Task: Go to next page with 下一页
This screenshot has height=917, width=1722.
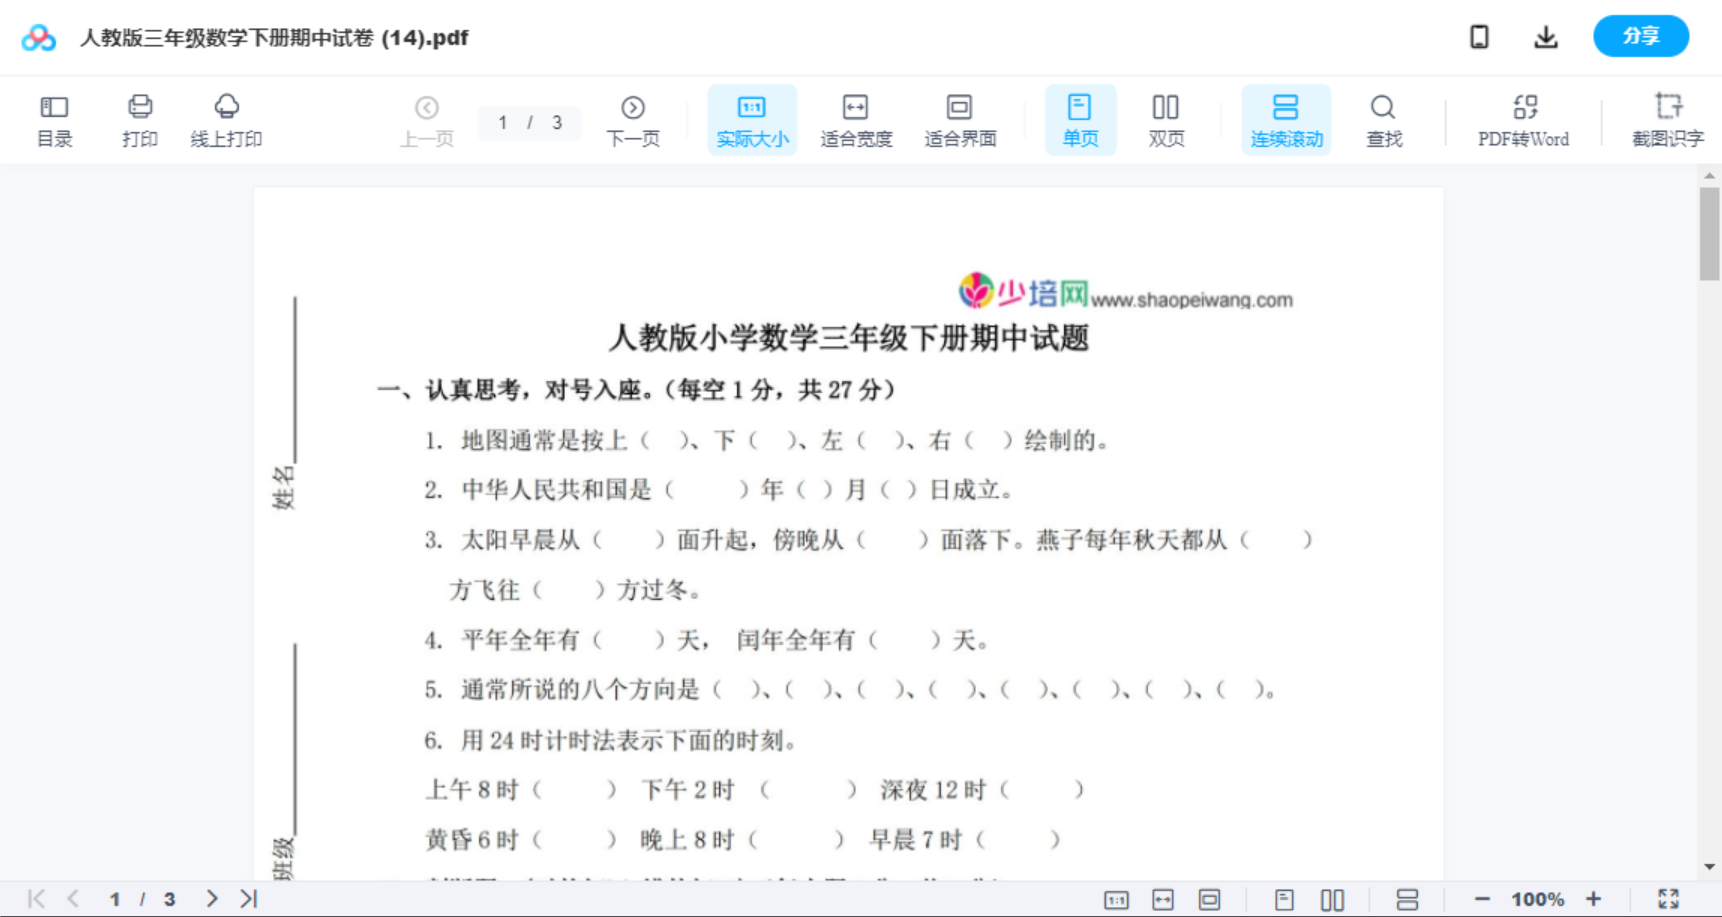Action: click(633, 119)
